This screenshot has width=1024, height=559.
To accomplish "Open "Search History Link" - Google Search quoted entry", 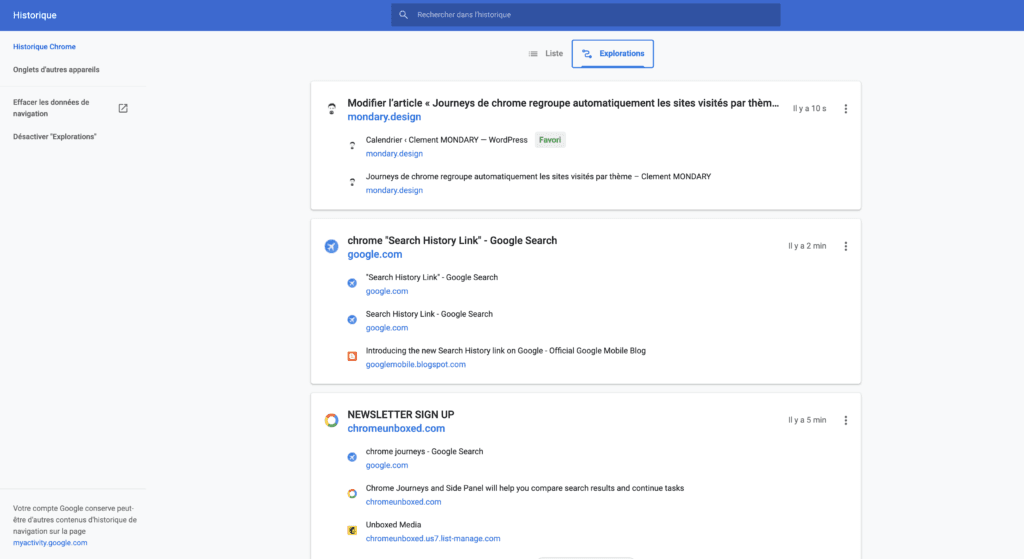I will click(x=432, y=277).
